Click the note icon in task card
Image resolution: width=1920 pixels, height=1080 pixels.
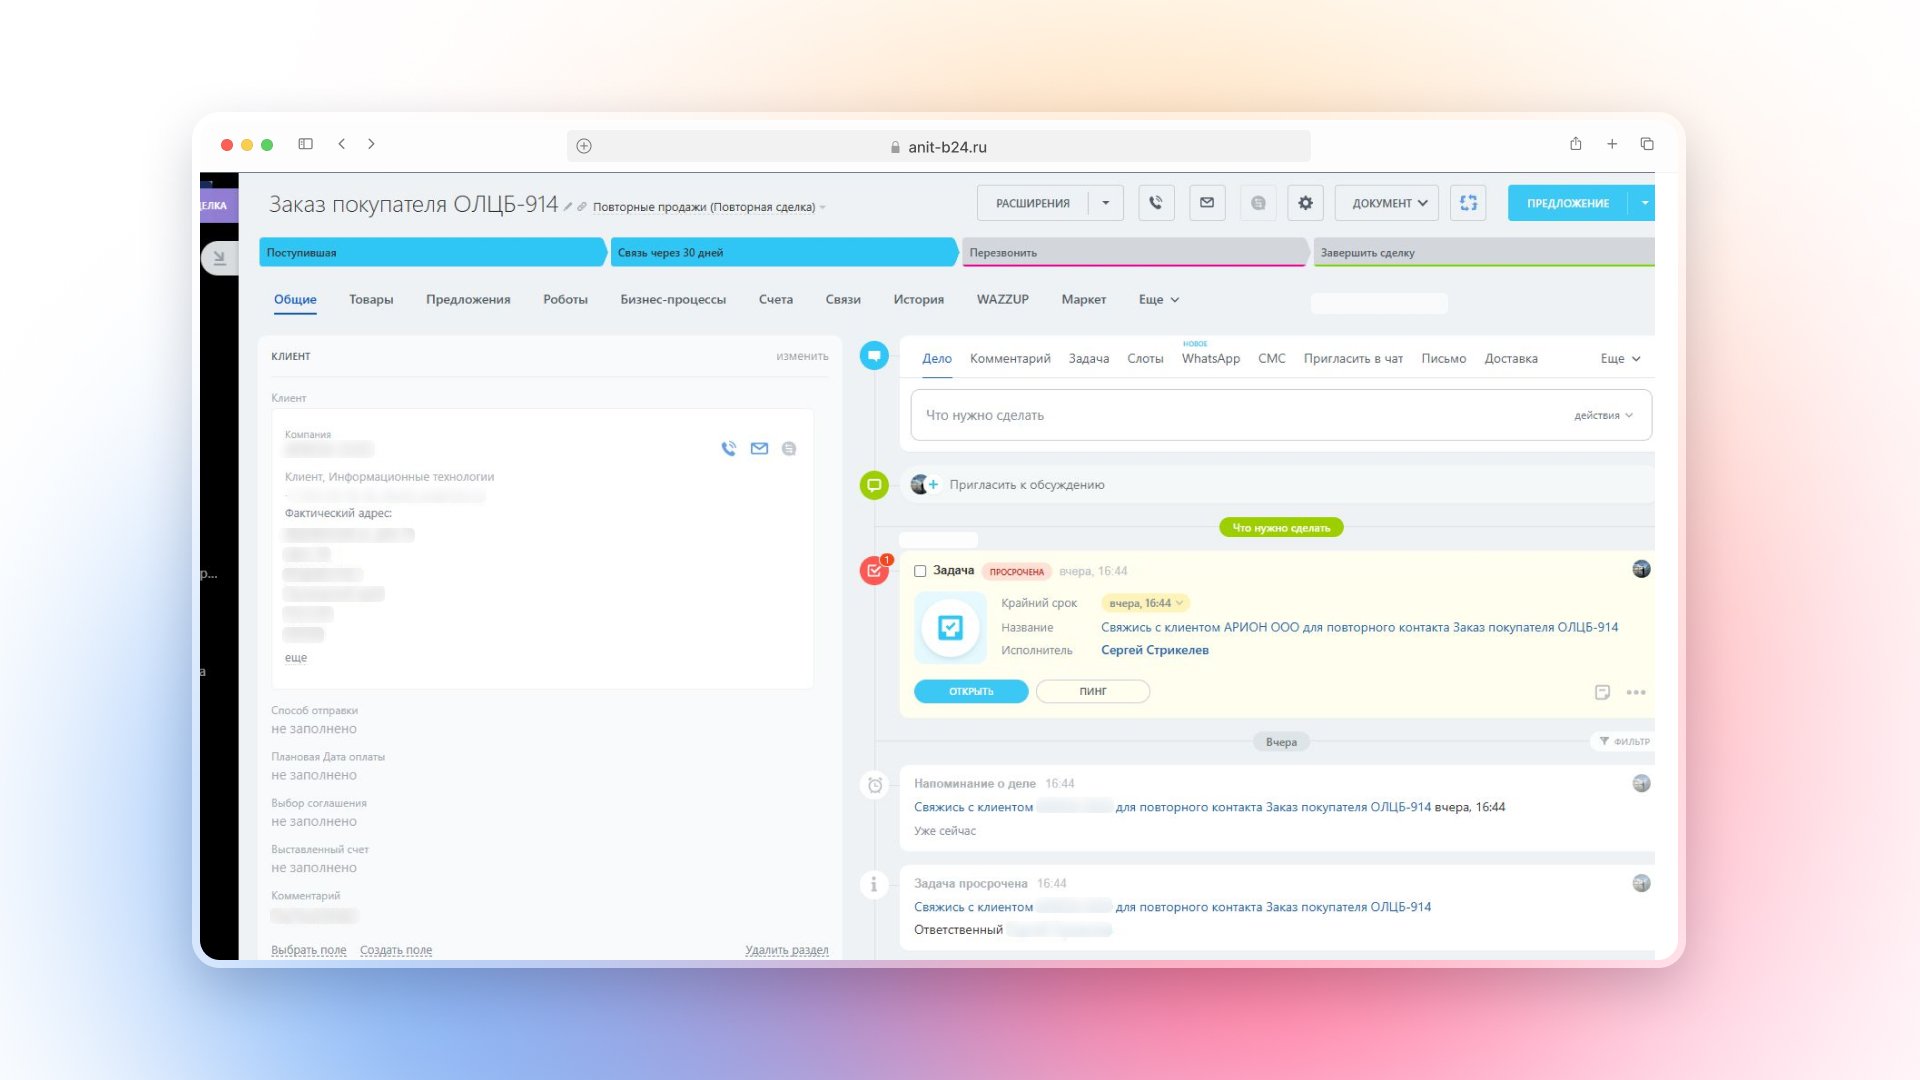point(1602,692)
